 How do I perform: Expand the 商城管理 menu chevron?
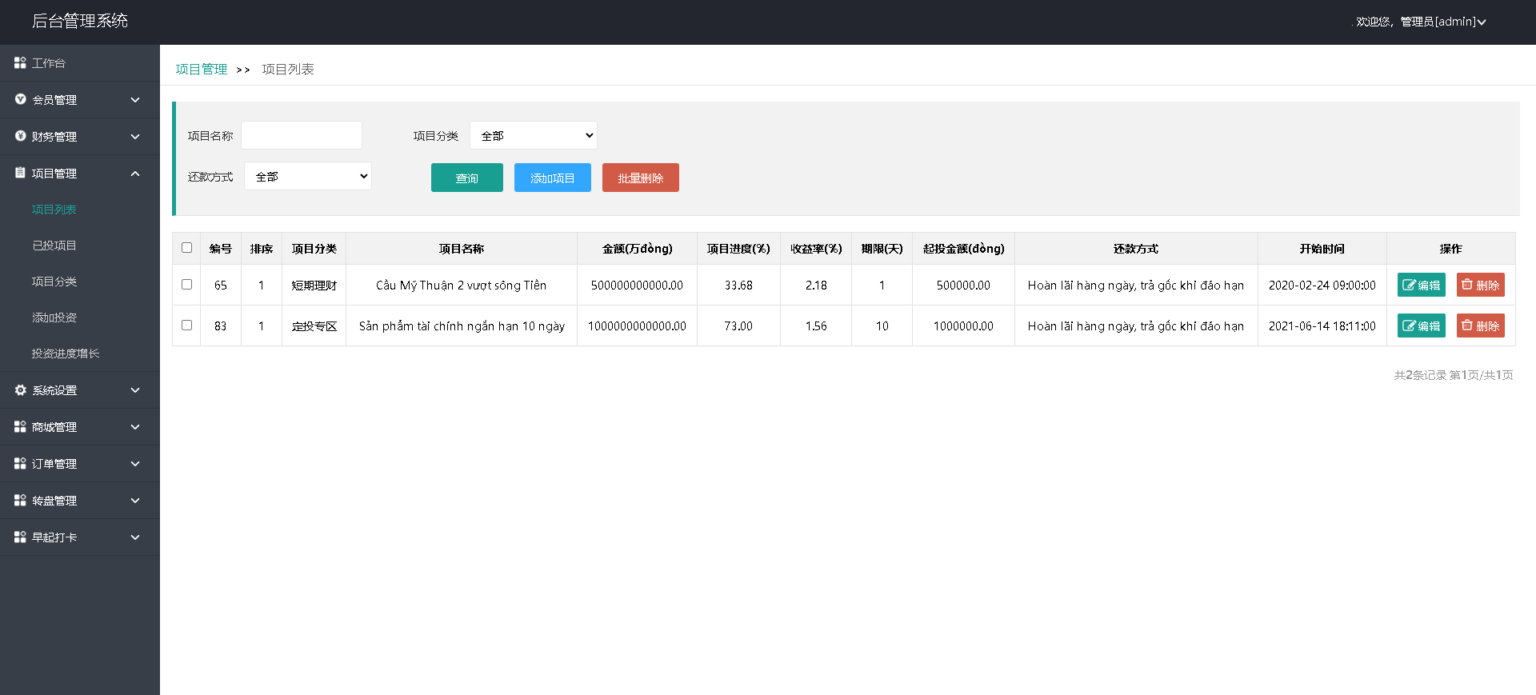tap(135, 427)
